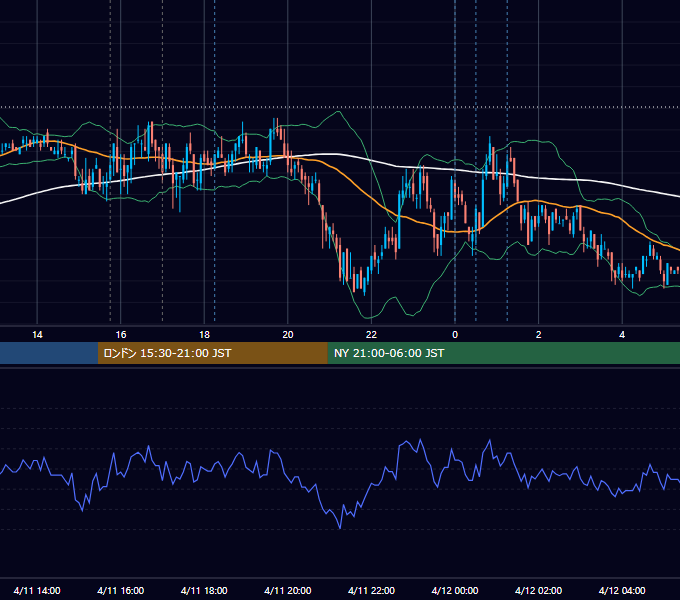Image resolution: width=680 pixels, height=600 pixels.
Task: Click the 0 hour axis label
Action: pyautogui.click(x=455, y=335)
